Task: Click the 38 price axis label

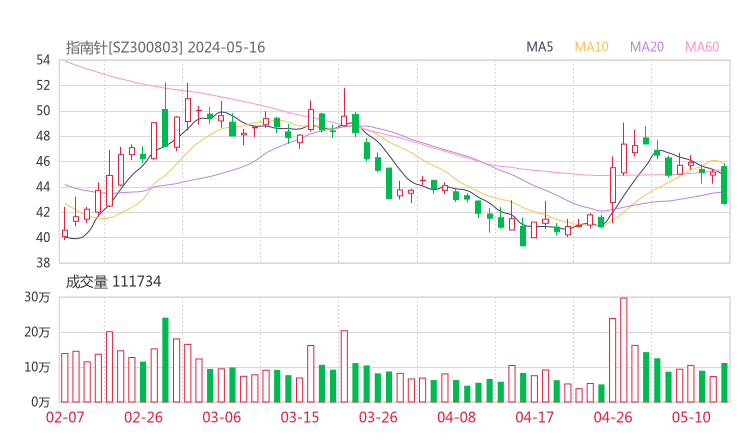Action: coord(42,262)
